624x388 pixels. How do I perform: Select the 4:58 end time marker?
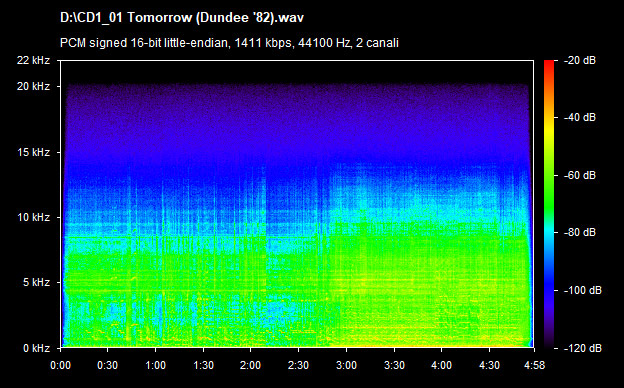coord(534,365)
